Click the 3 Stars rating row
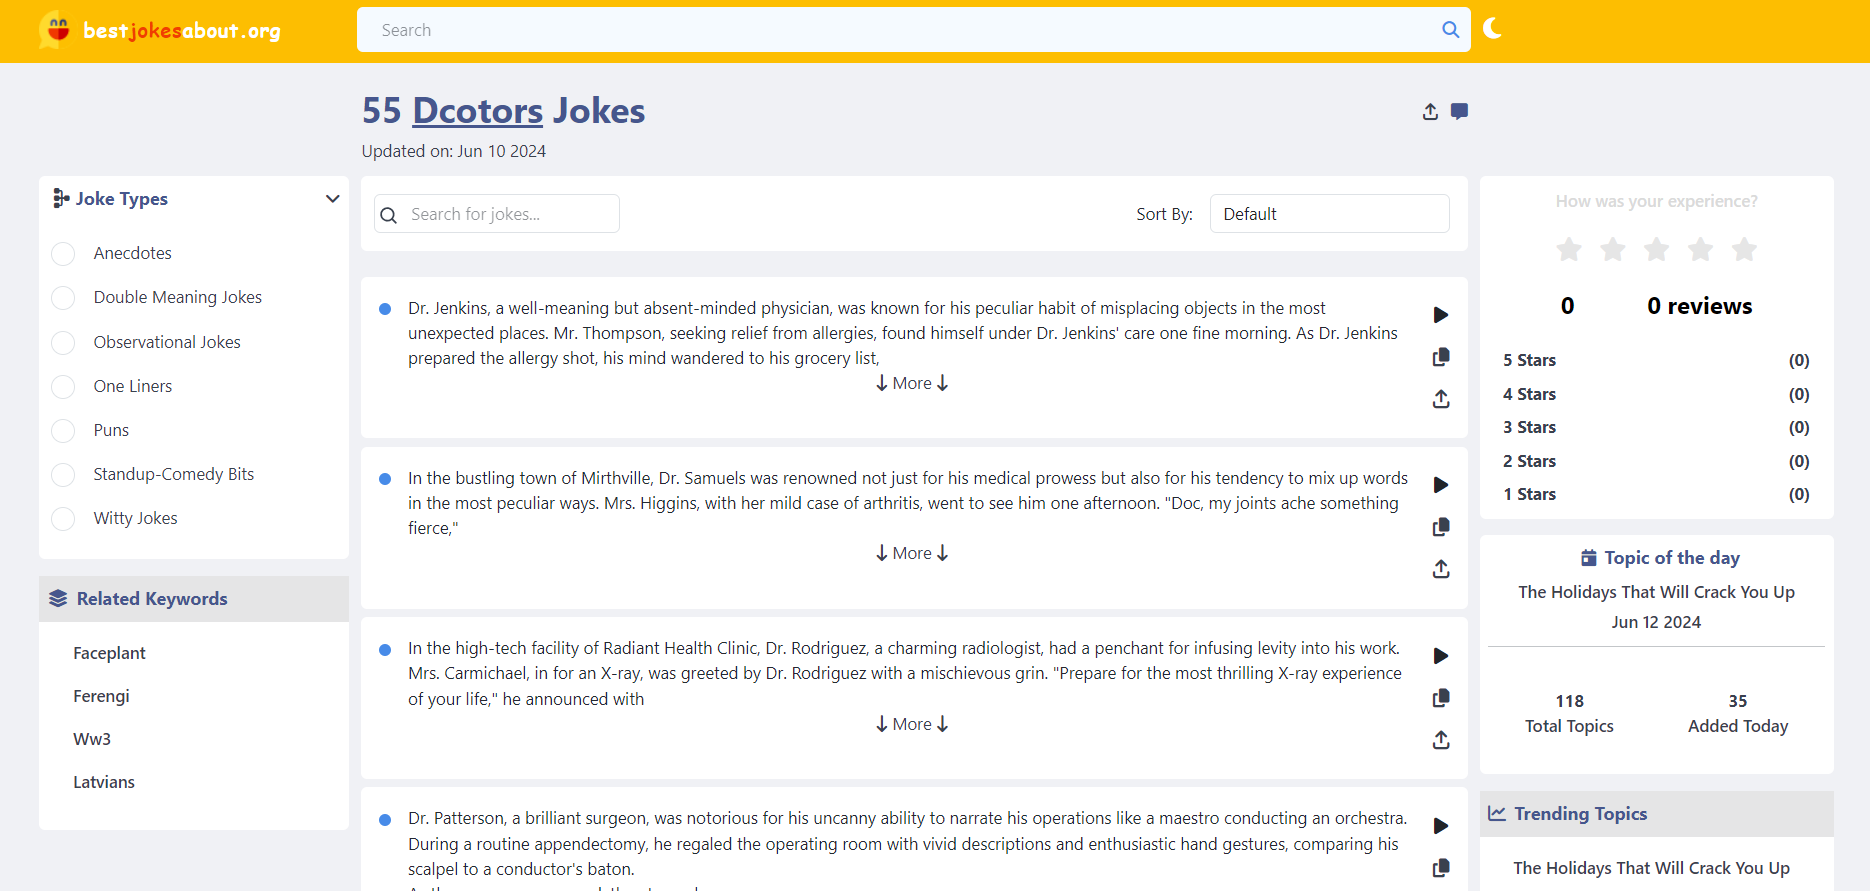The height and width of the screenshot is (891, 1870). (x=1656, y=427)
